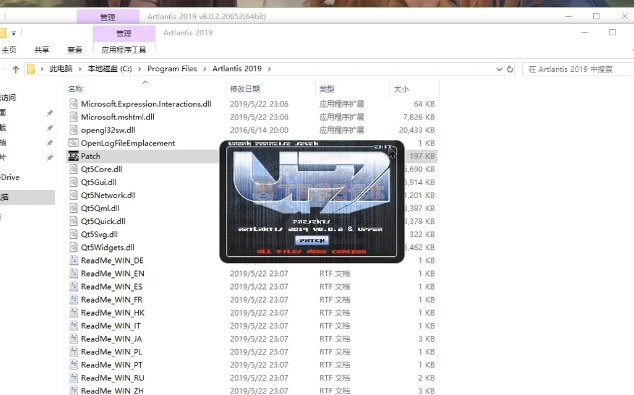Select the Patch application file icon

(x=73, y=156)
